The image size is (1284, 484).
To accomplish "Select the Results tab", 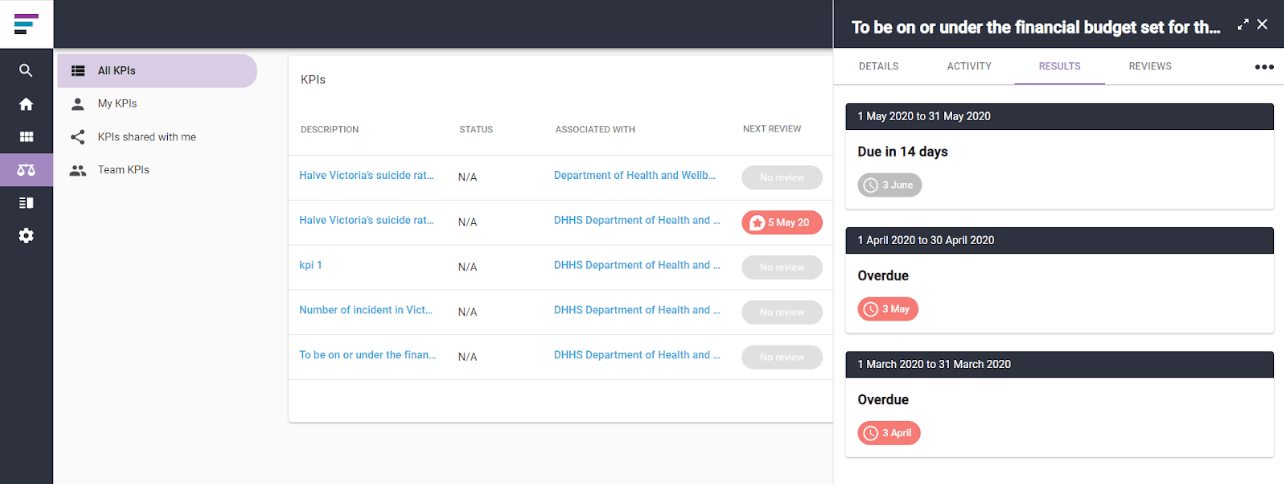I will point(1059,66).
